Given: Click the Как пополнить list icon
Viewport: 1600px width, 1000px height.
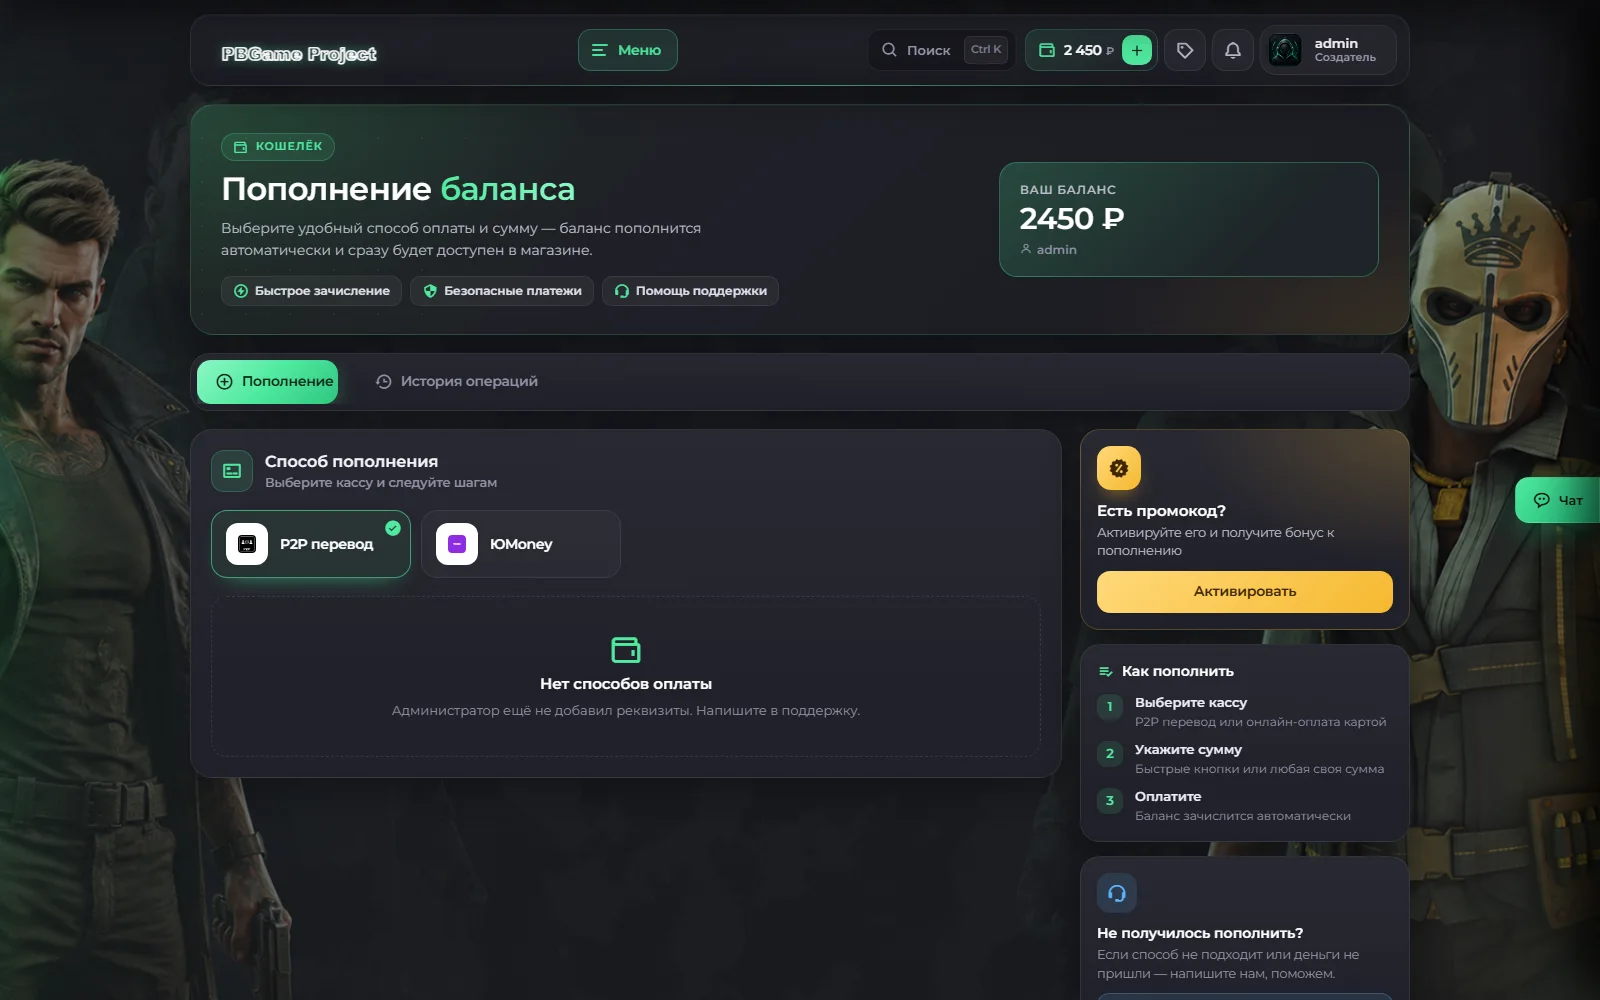Looking at the screenshot, I should coord(1105,672).
